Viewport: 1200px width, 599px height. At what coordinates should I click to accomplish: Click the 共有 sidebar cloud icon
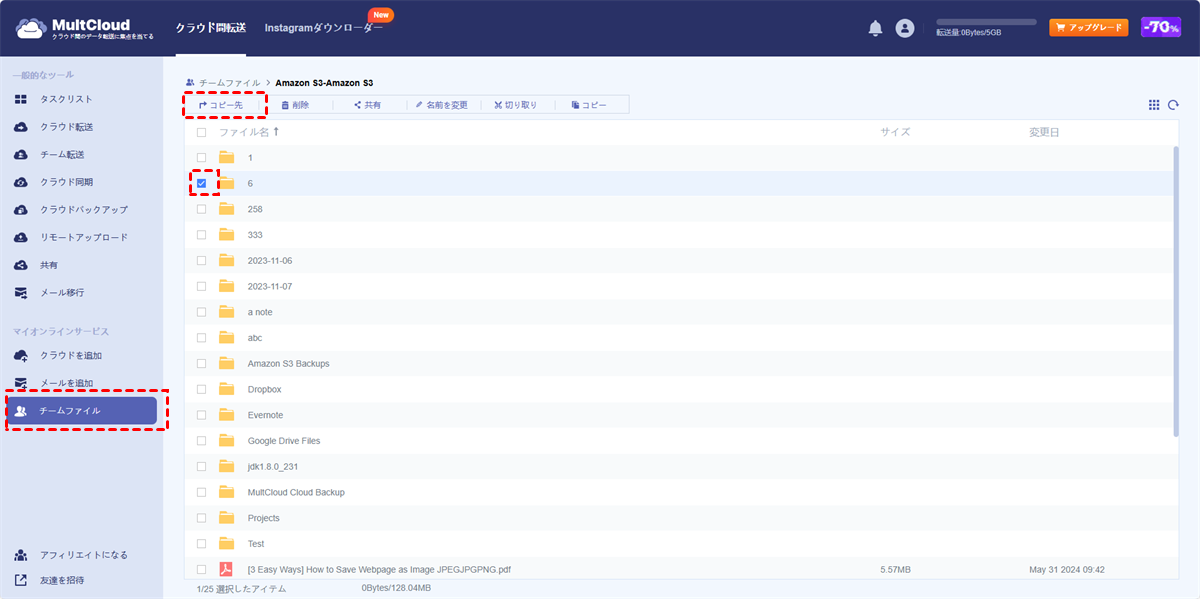(20, 265)
